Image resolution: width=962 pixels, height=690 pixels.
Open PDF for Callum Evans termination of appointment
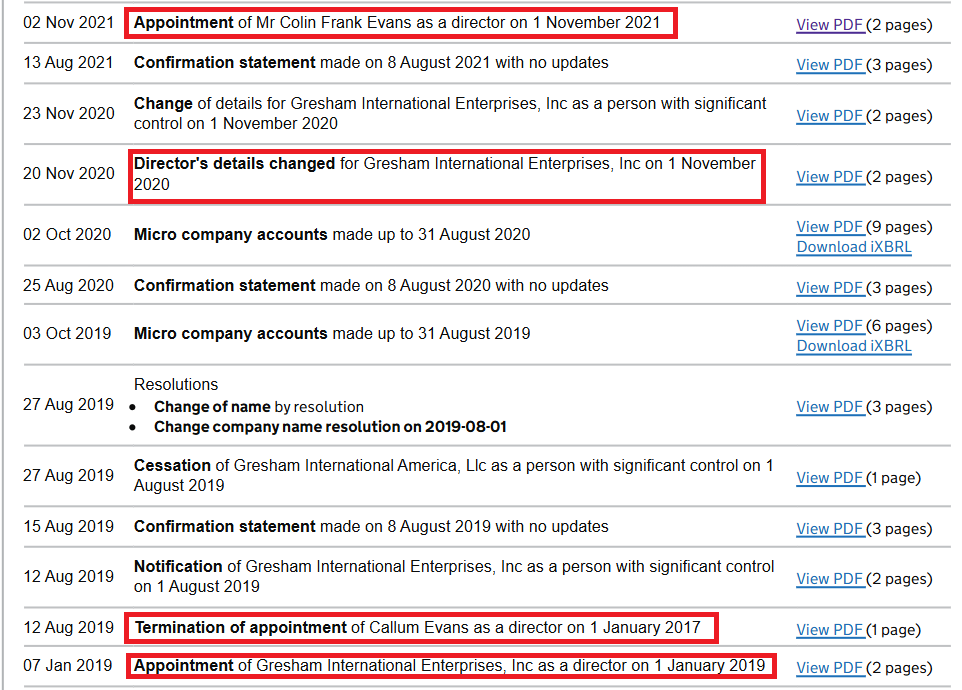point(830,630)
